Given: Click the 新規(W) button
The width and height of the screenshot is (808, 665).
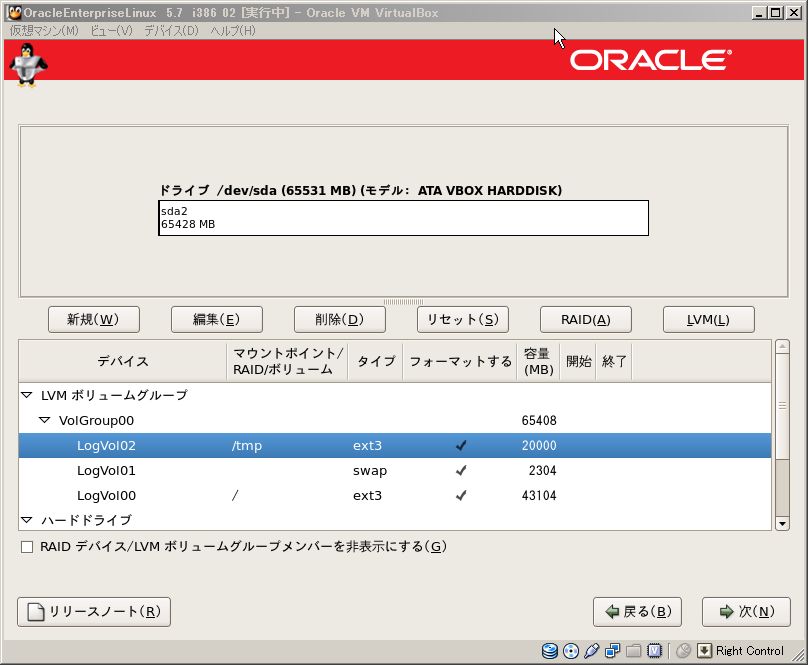Looking at the screenshot, I should [94, 320].
